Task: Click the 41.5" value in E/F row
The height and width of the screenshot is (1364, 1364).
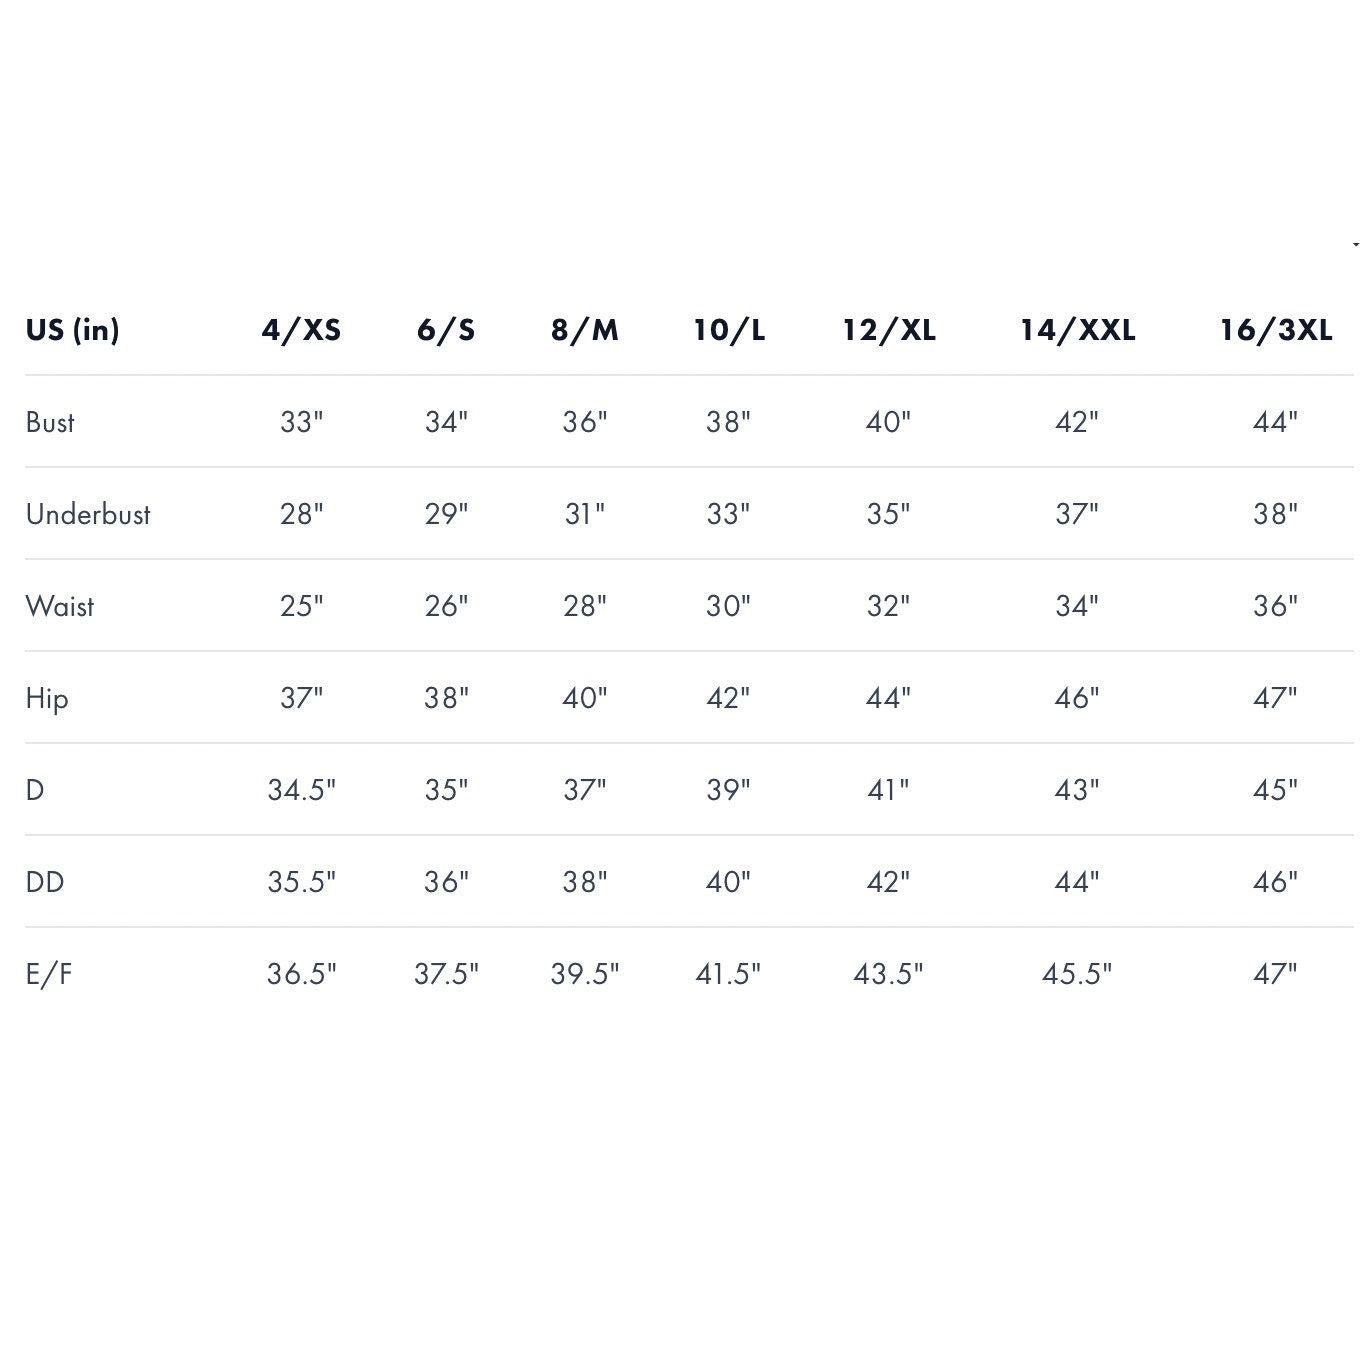Action: tap(728, 974)
